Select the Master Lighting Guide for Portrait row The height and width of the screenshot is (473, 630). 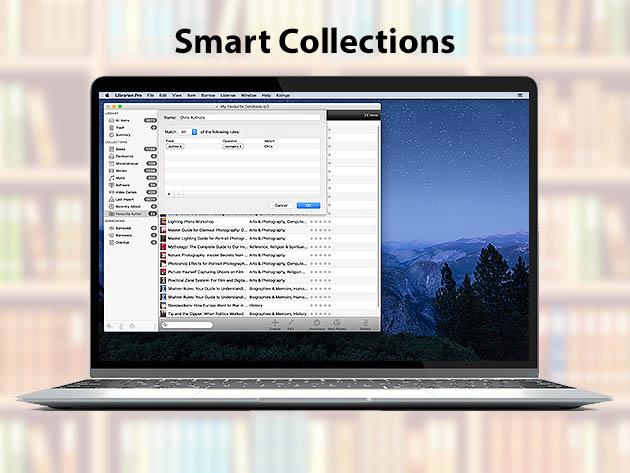pos(268,239)
